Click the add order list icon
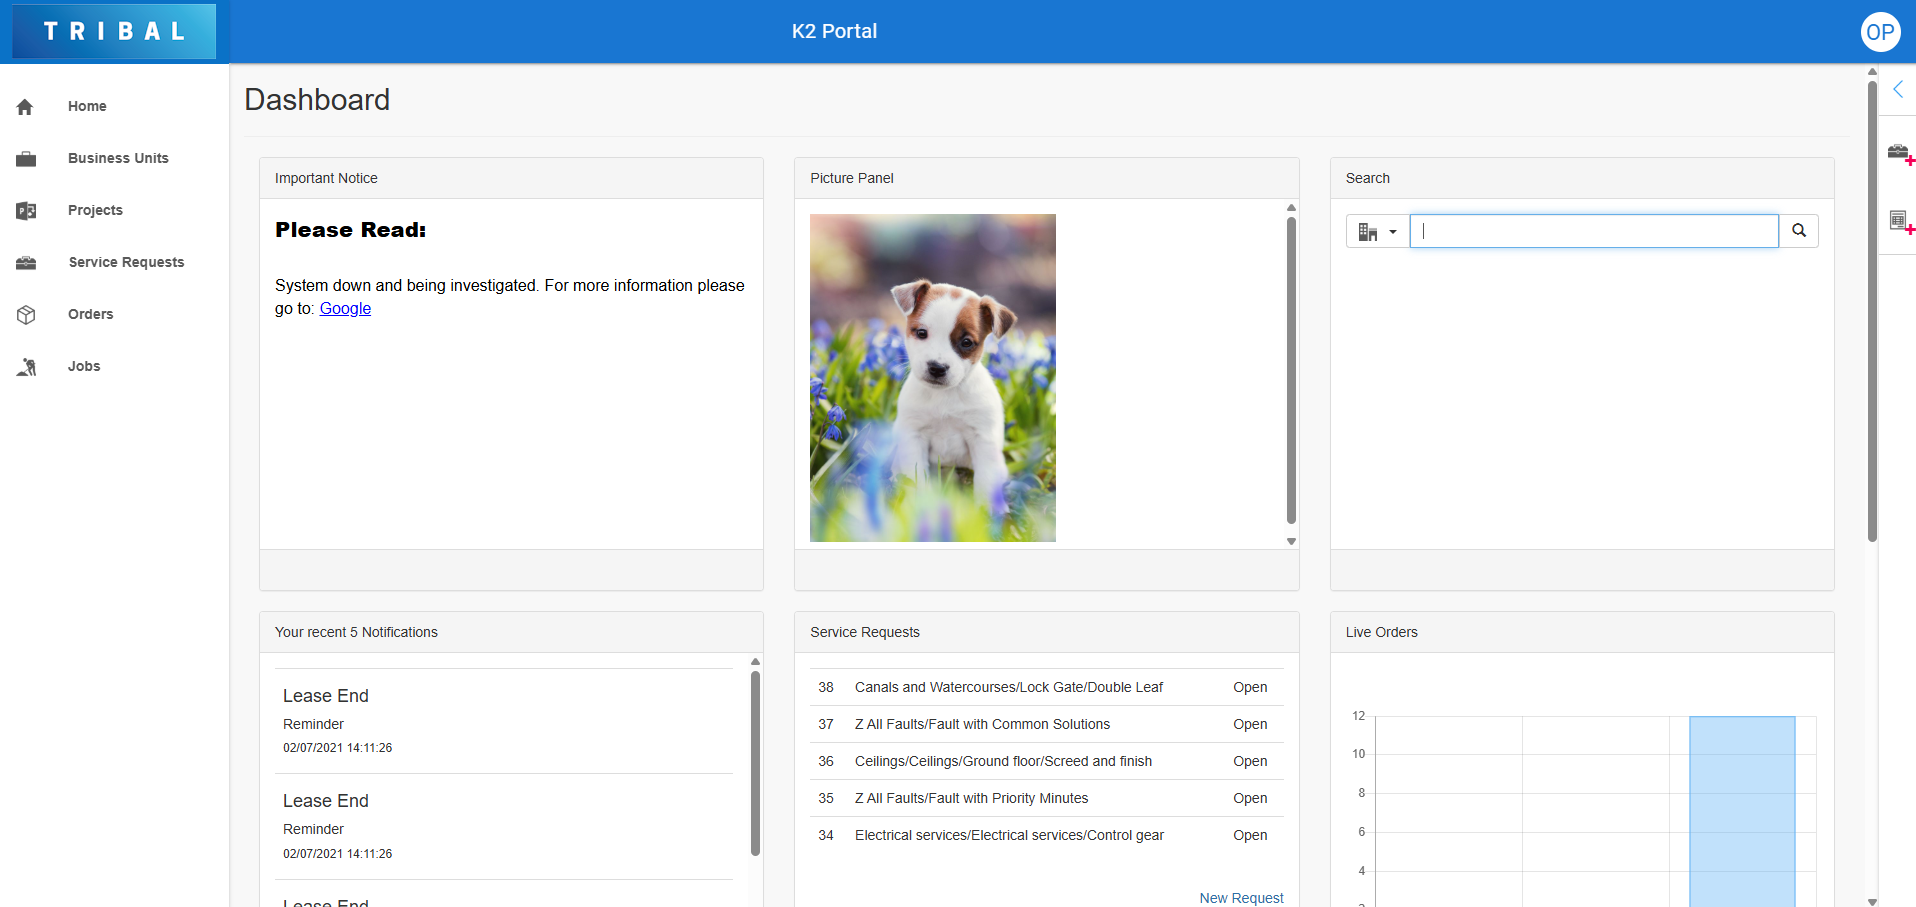This screenshot has height=907, width=1916. [1900, 222]
